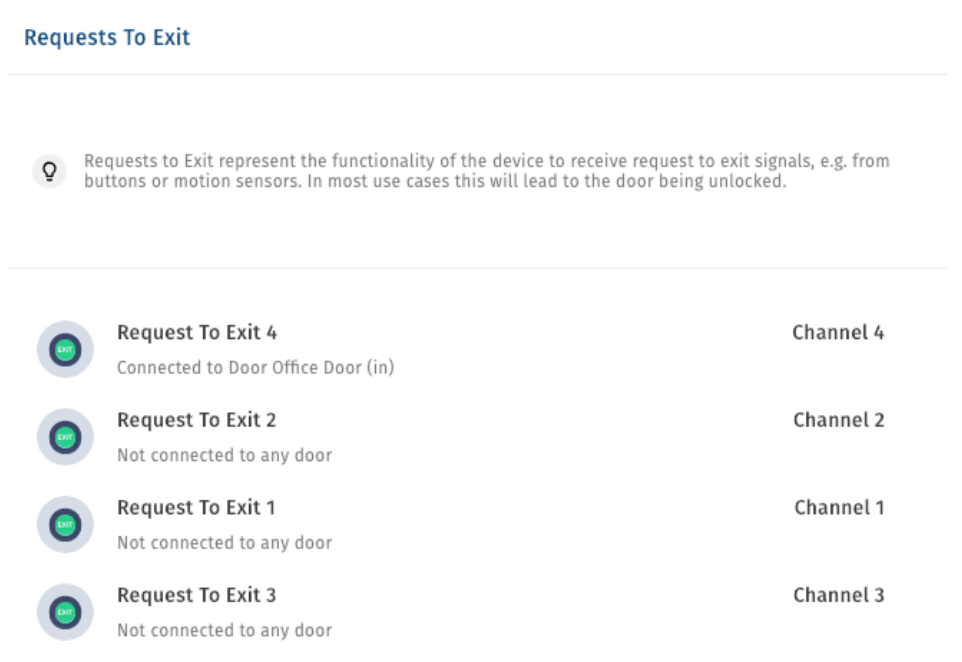Click the Channel 1 label
Screen dimensions: 962x662
point(839,507)
